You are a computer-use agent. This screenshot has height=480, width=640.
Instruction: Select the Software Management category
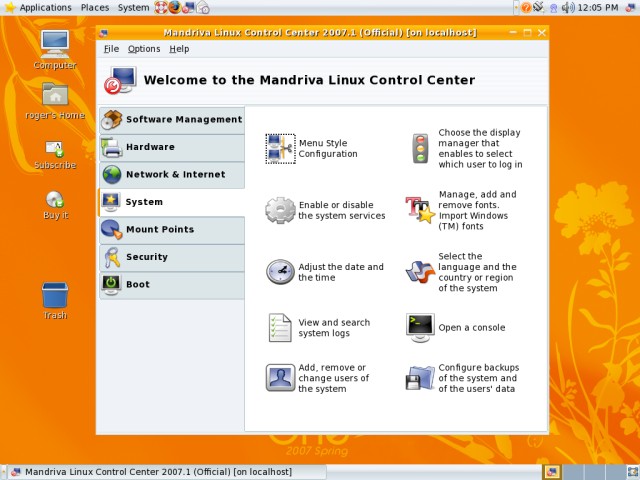[x=172, y=120]
